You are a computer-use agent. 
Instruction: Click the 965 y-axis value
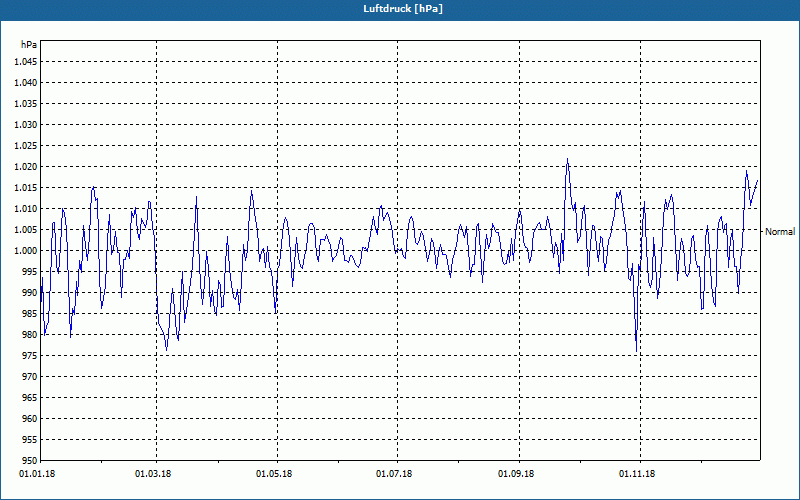[x=30, y=397]
